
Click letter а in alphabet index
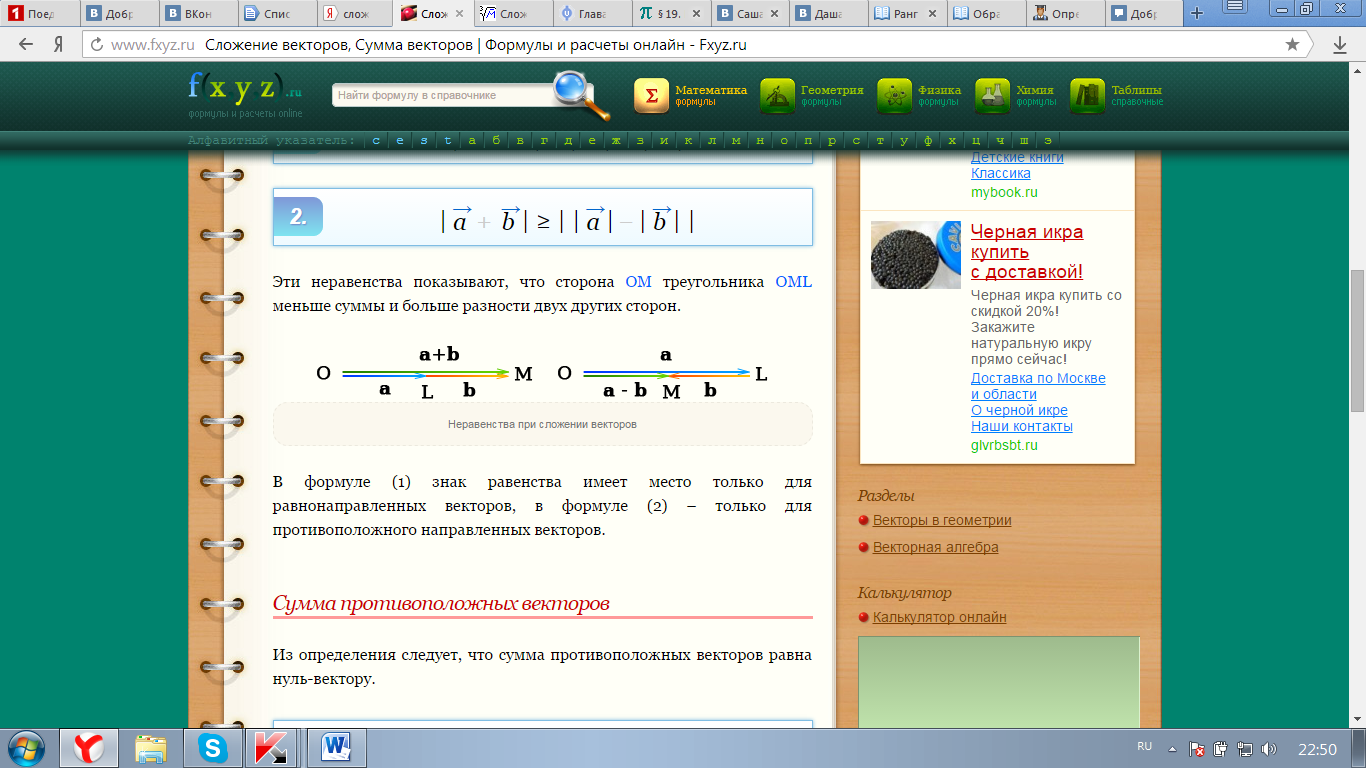tap(471, 140)
